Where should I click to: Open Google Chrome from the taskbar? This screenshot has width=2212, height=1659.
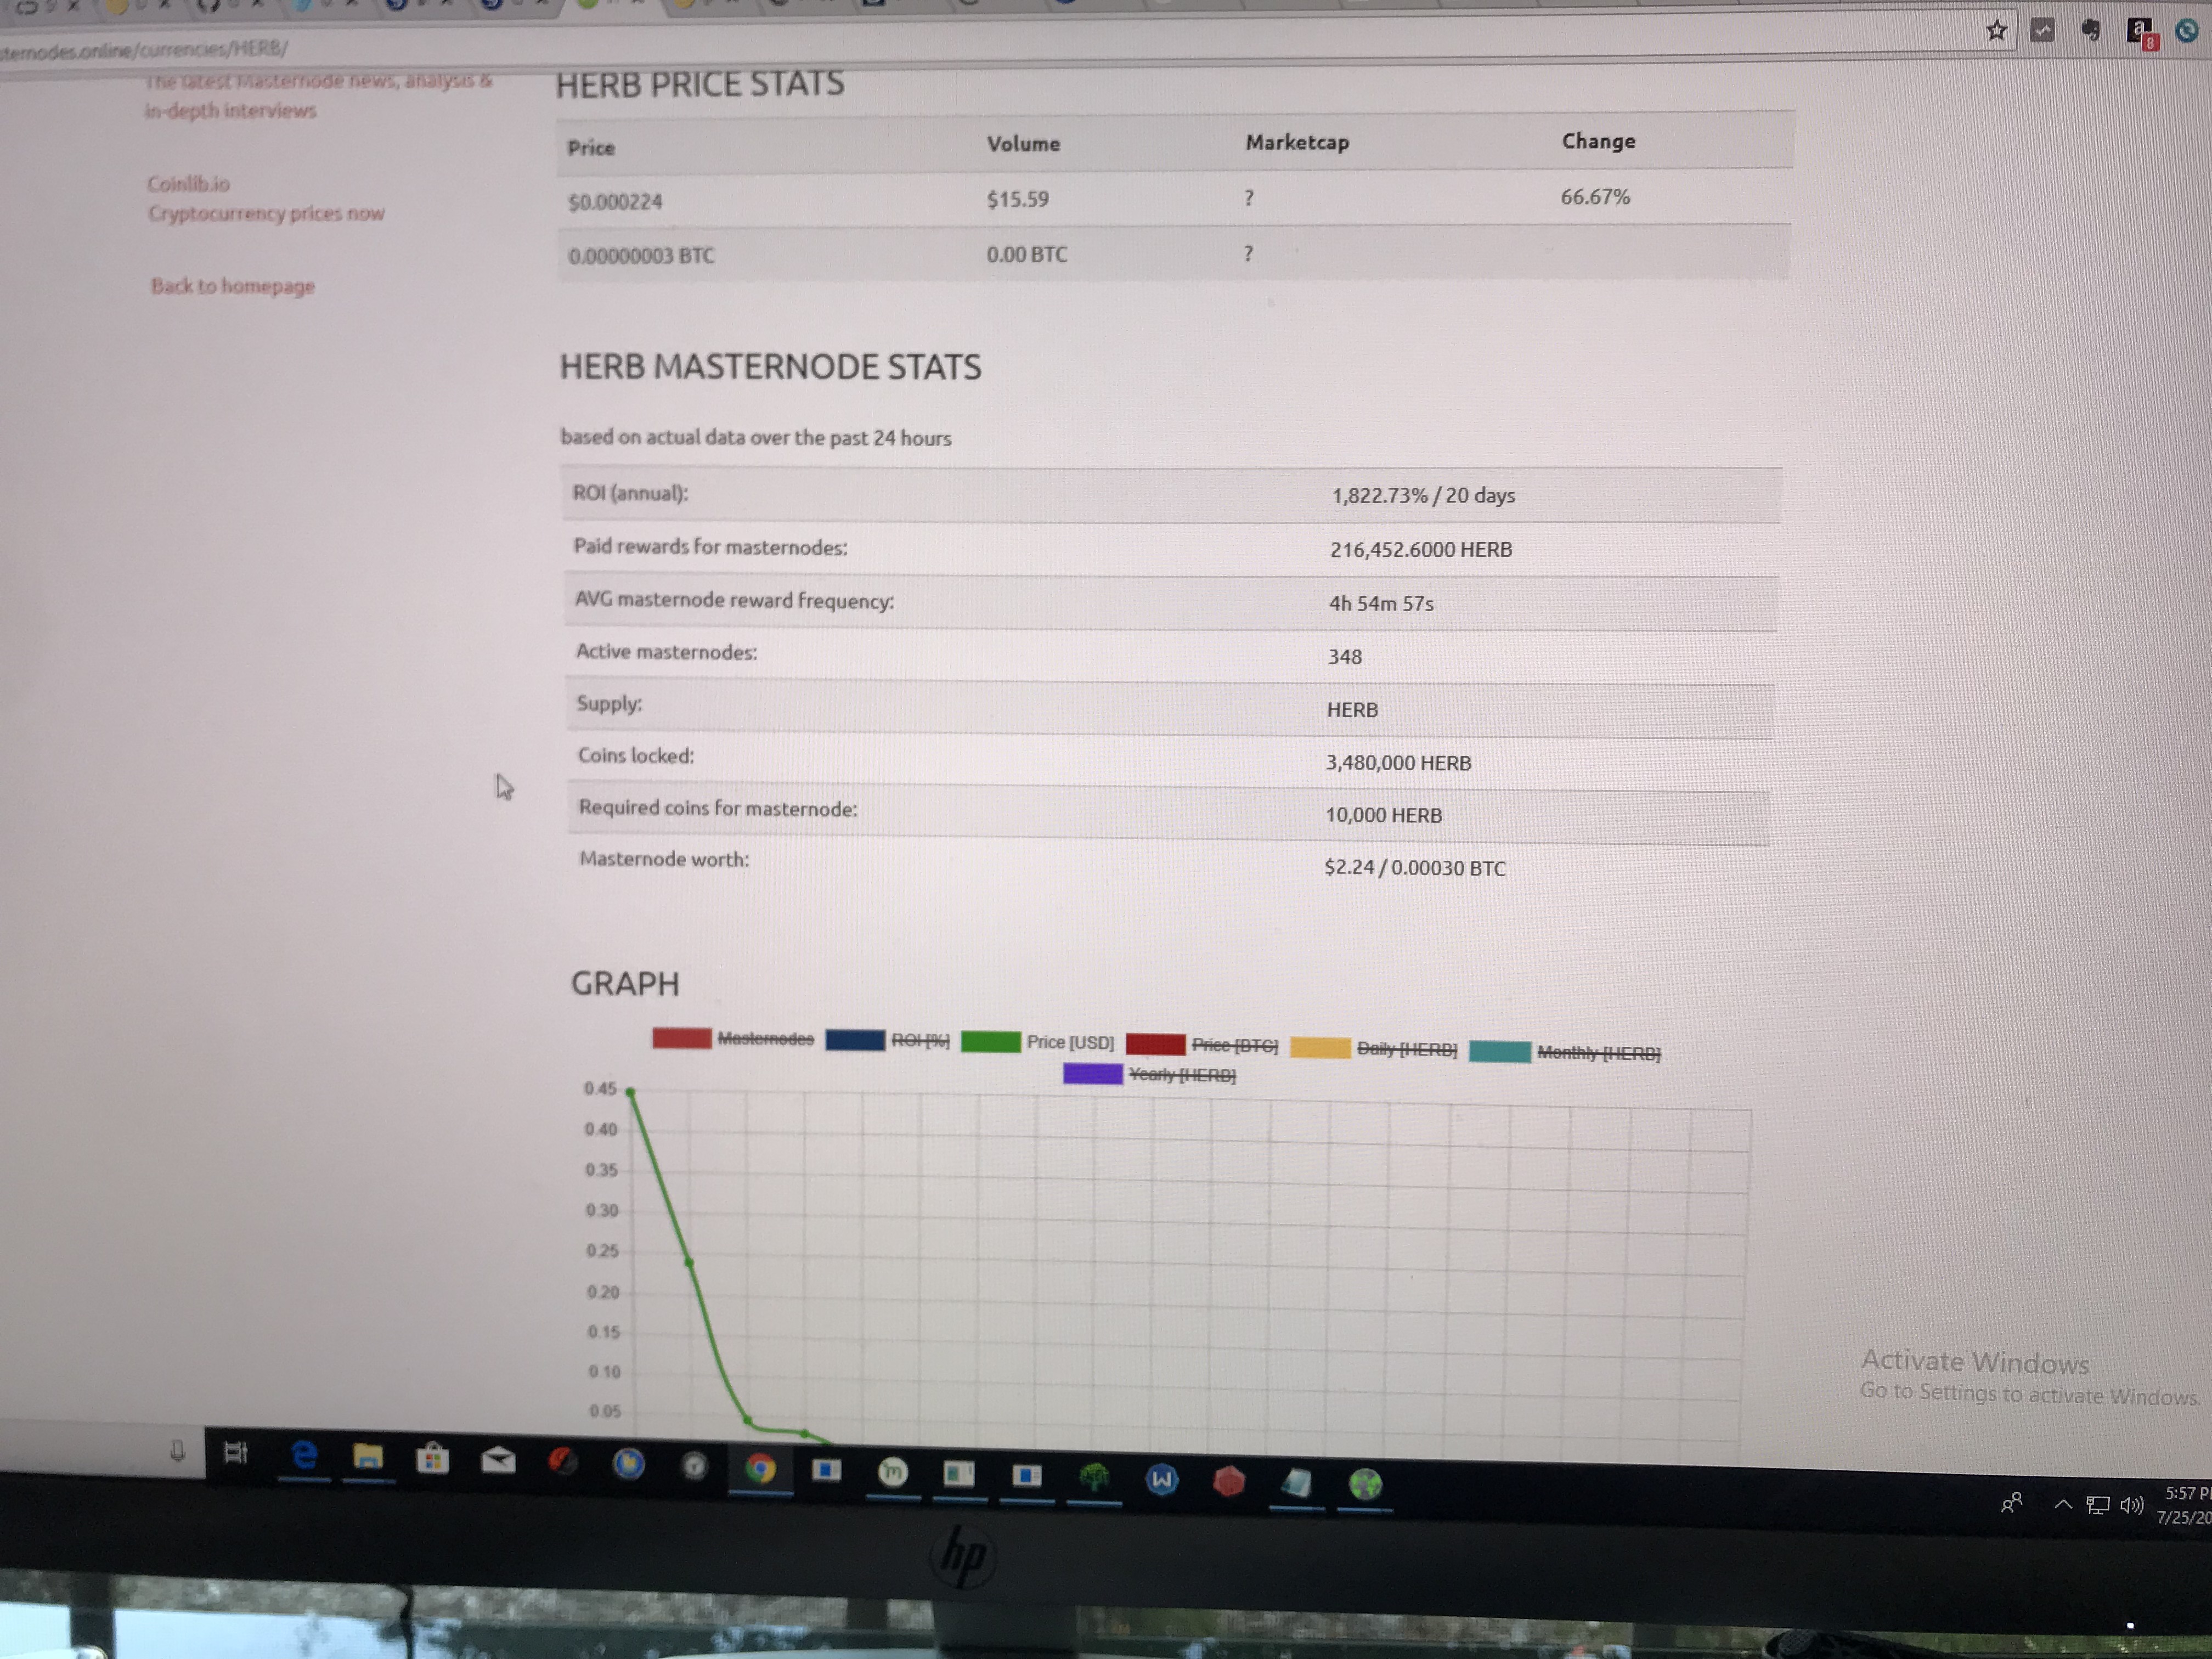[760, 1468]
